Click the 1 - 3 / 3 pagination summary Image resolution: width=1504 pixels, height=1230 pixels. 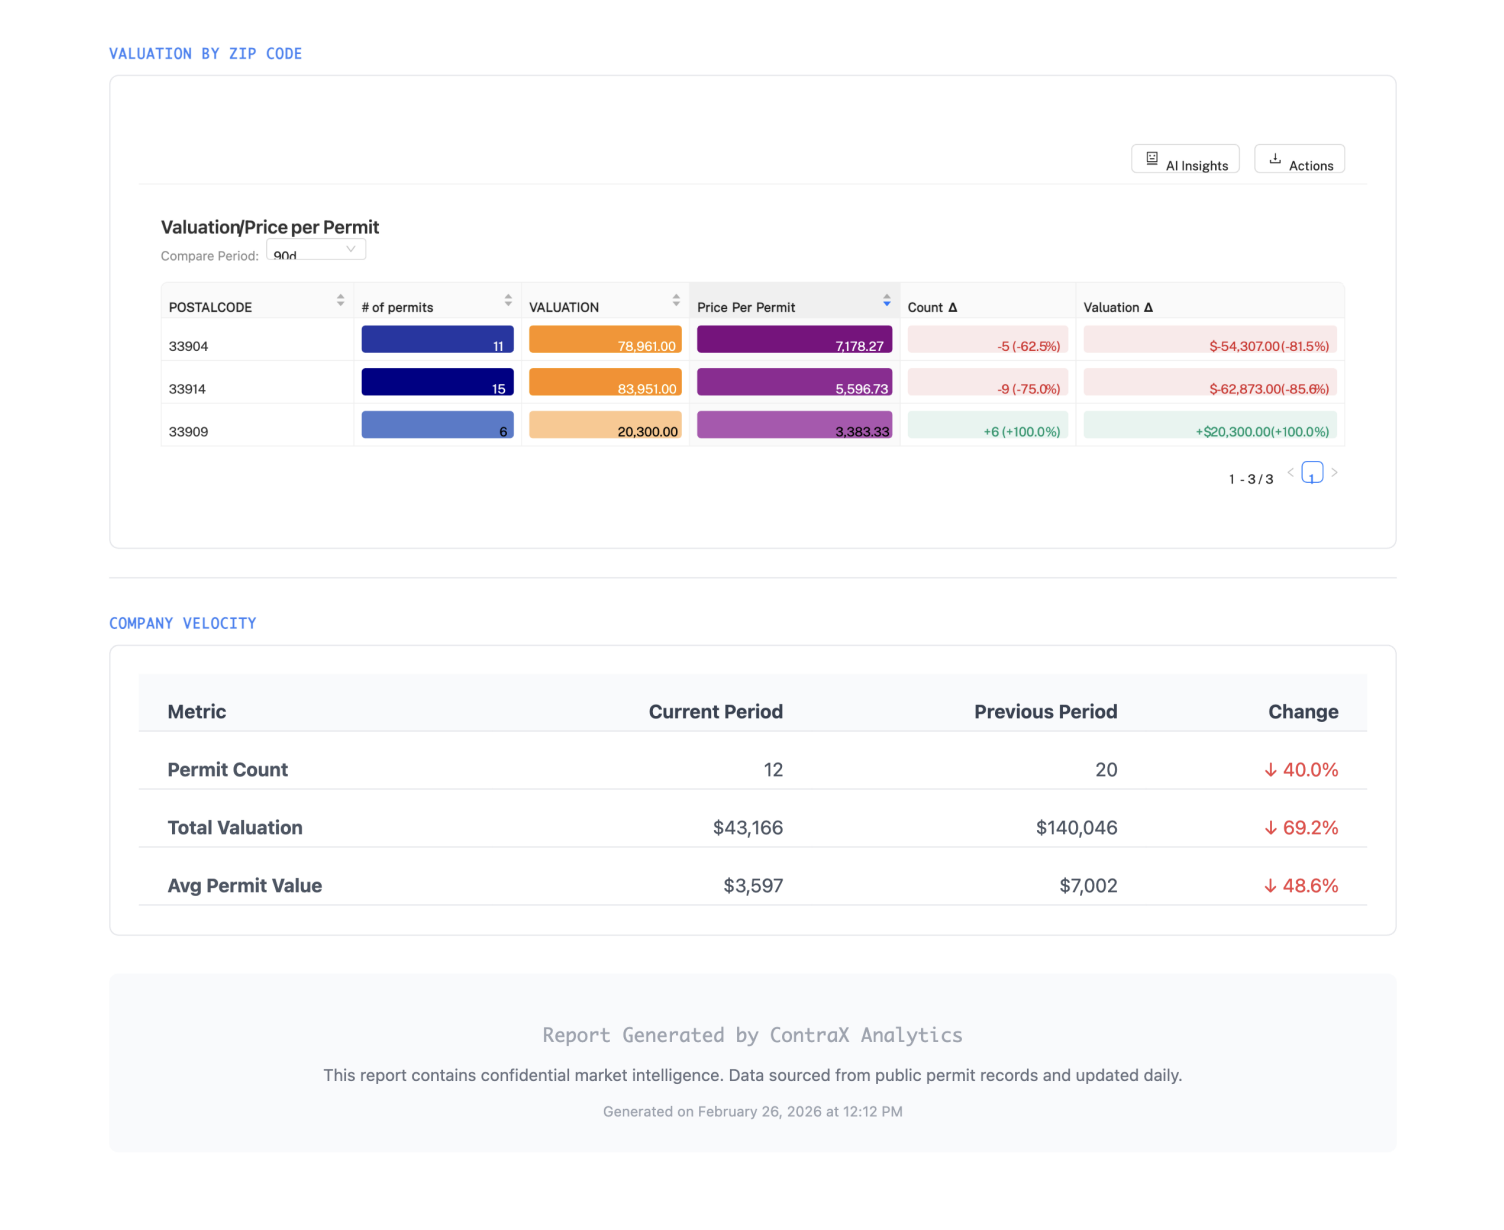[x=1251, y=479]
